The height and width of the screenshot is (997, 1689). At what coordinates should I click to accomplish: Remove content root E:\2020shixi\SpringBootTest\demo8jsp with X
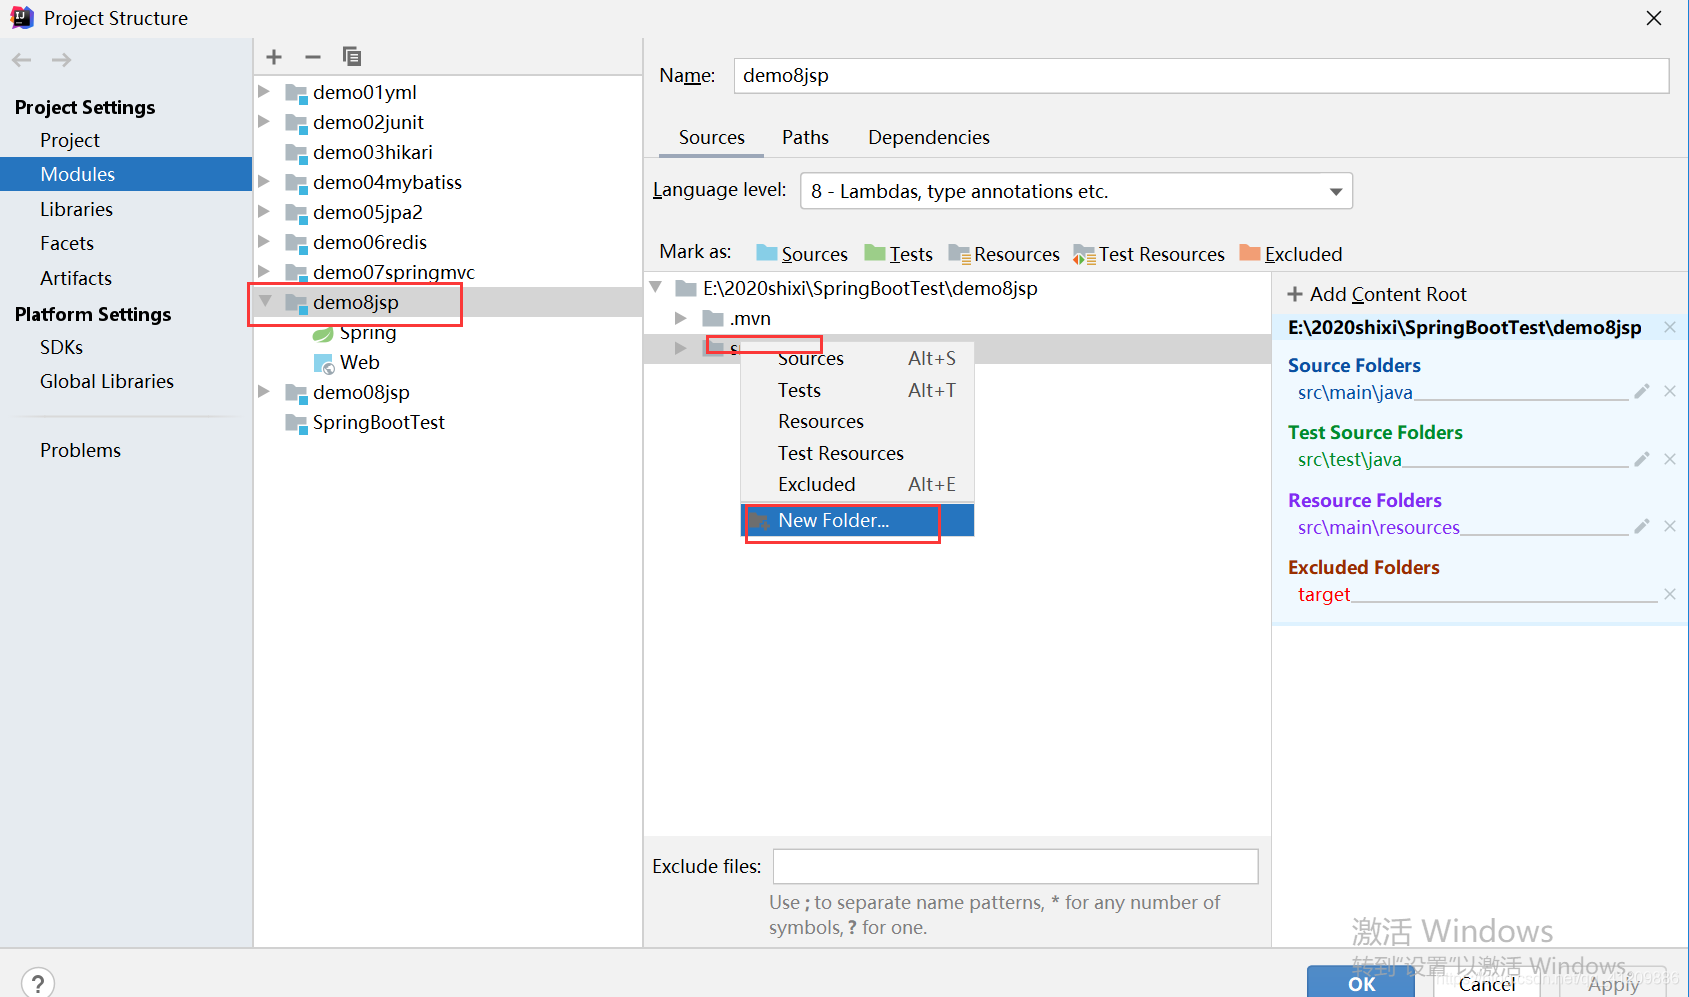pos(1670,327)
